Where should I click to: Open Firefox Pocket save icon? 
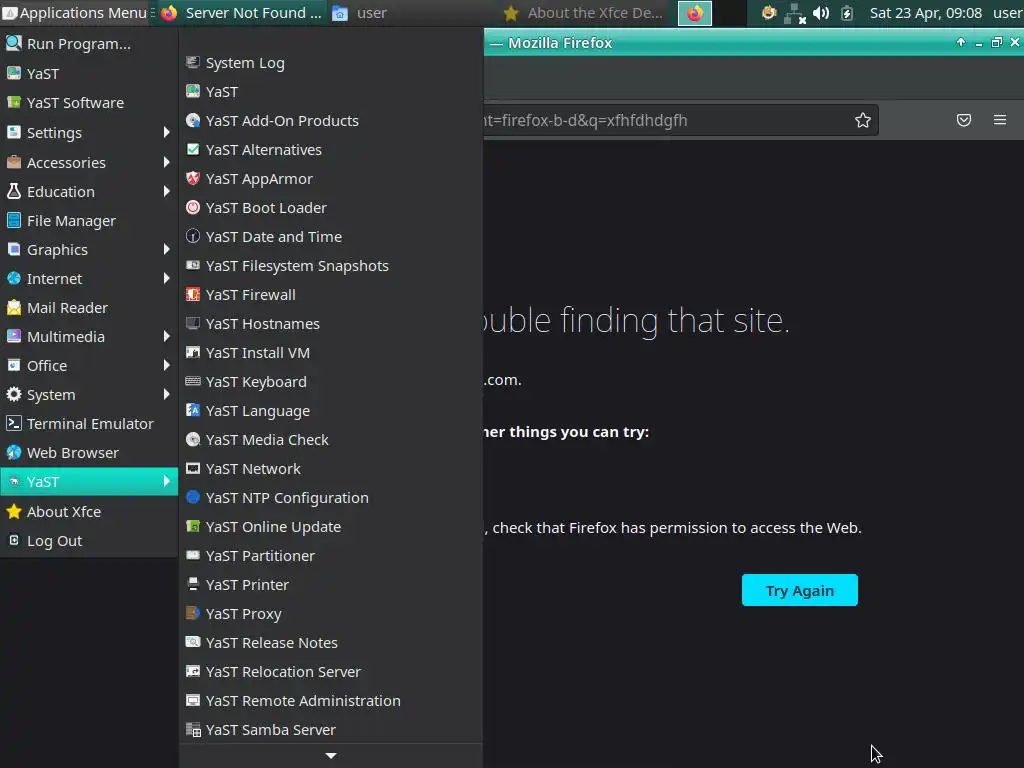click(963, 120)
